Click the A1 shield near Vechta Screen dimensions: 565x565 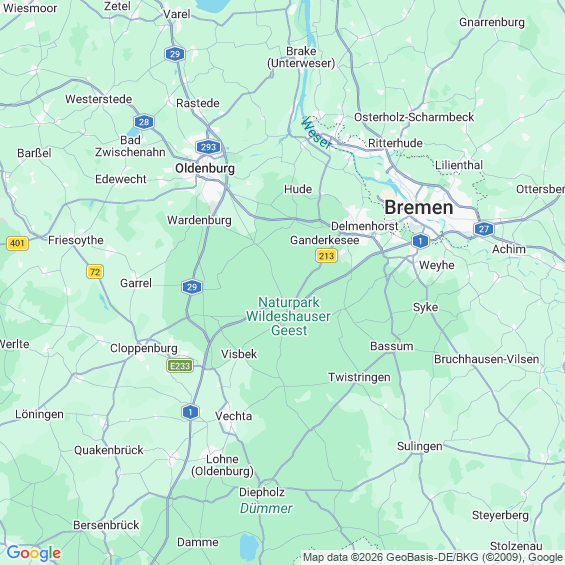[x=190, y=412]
